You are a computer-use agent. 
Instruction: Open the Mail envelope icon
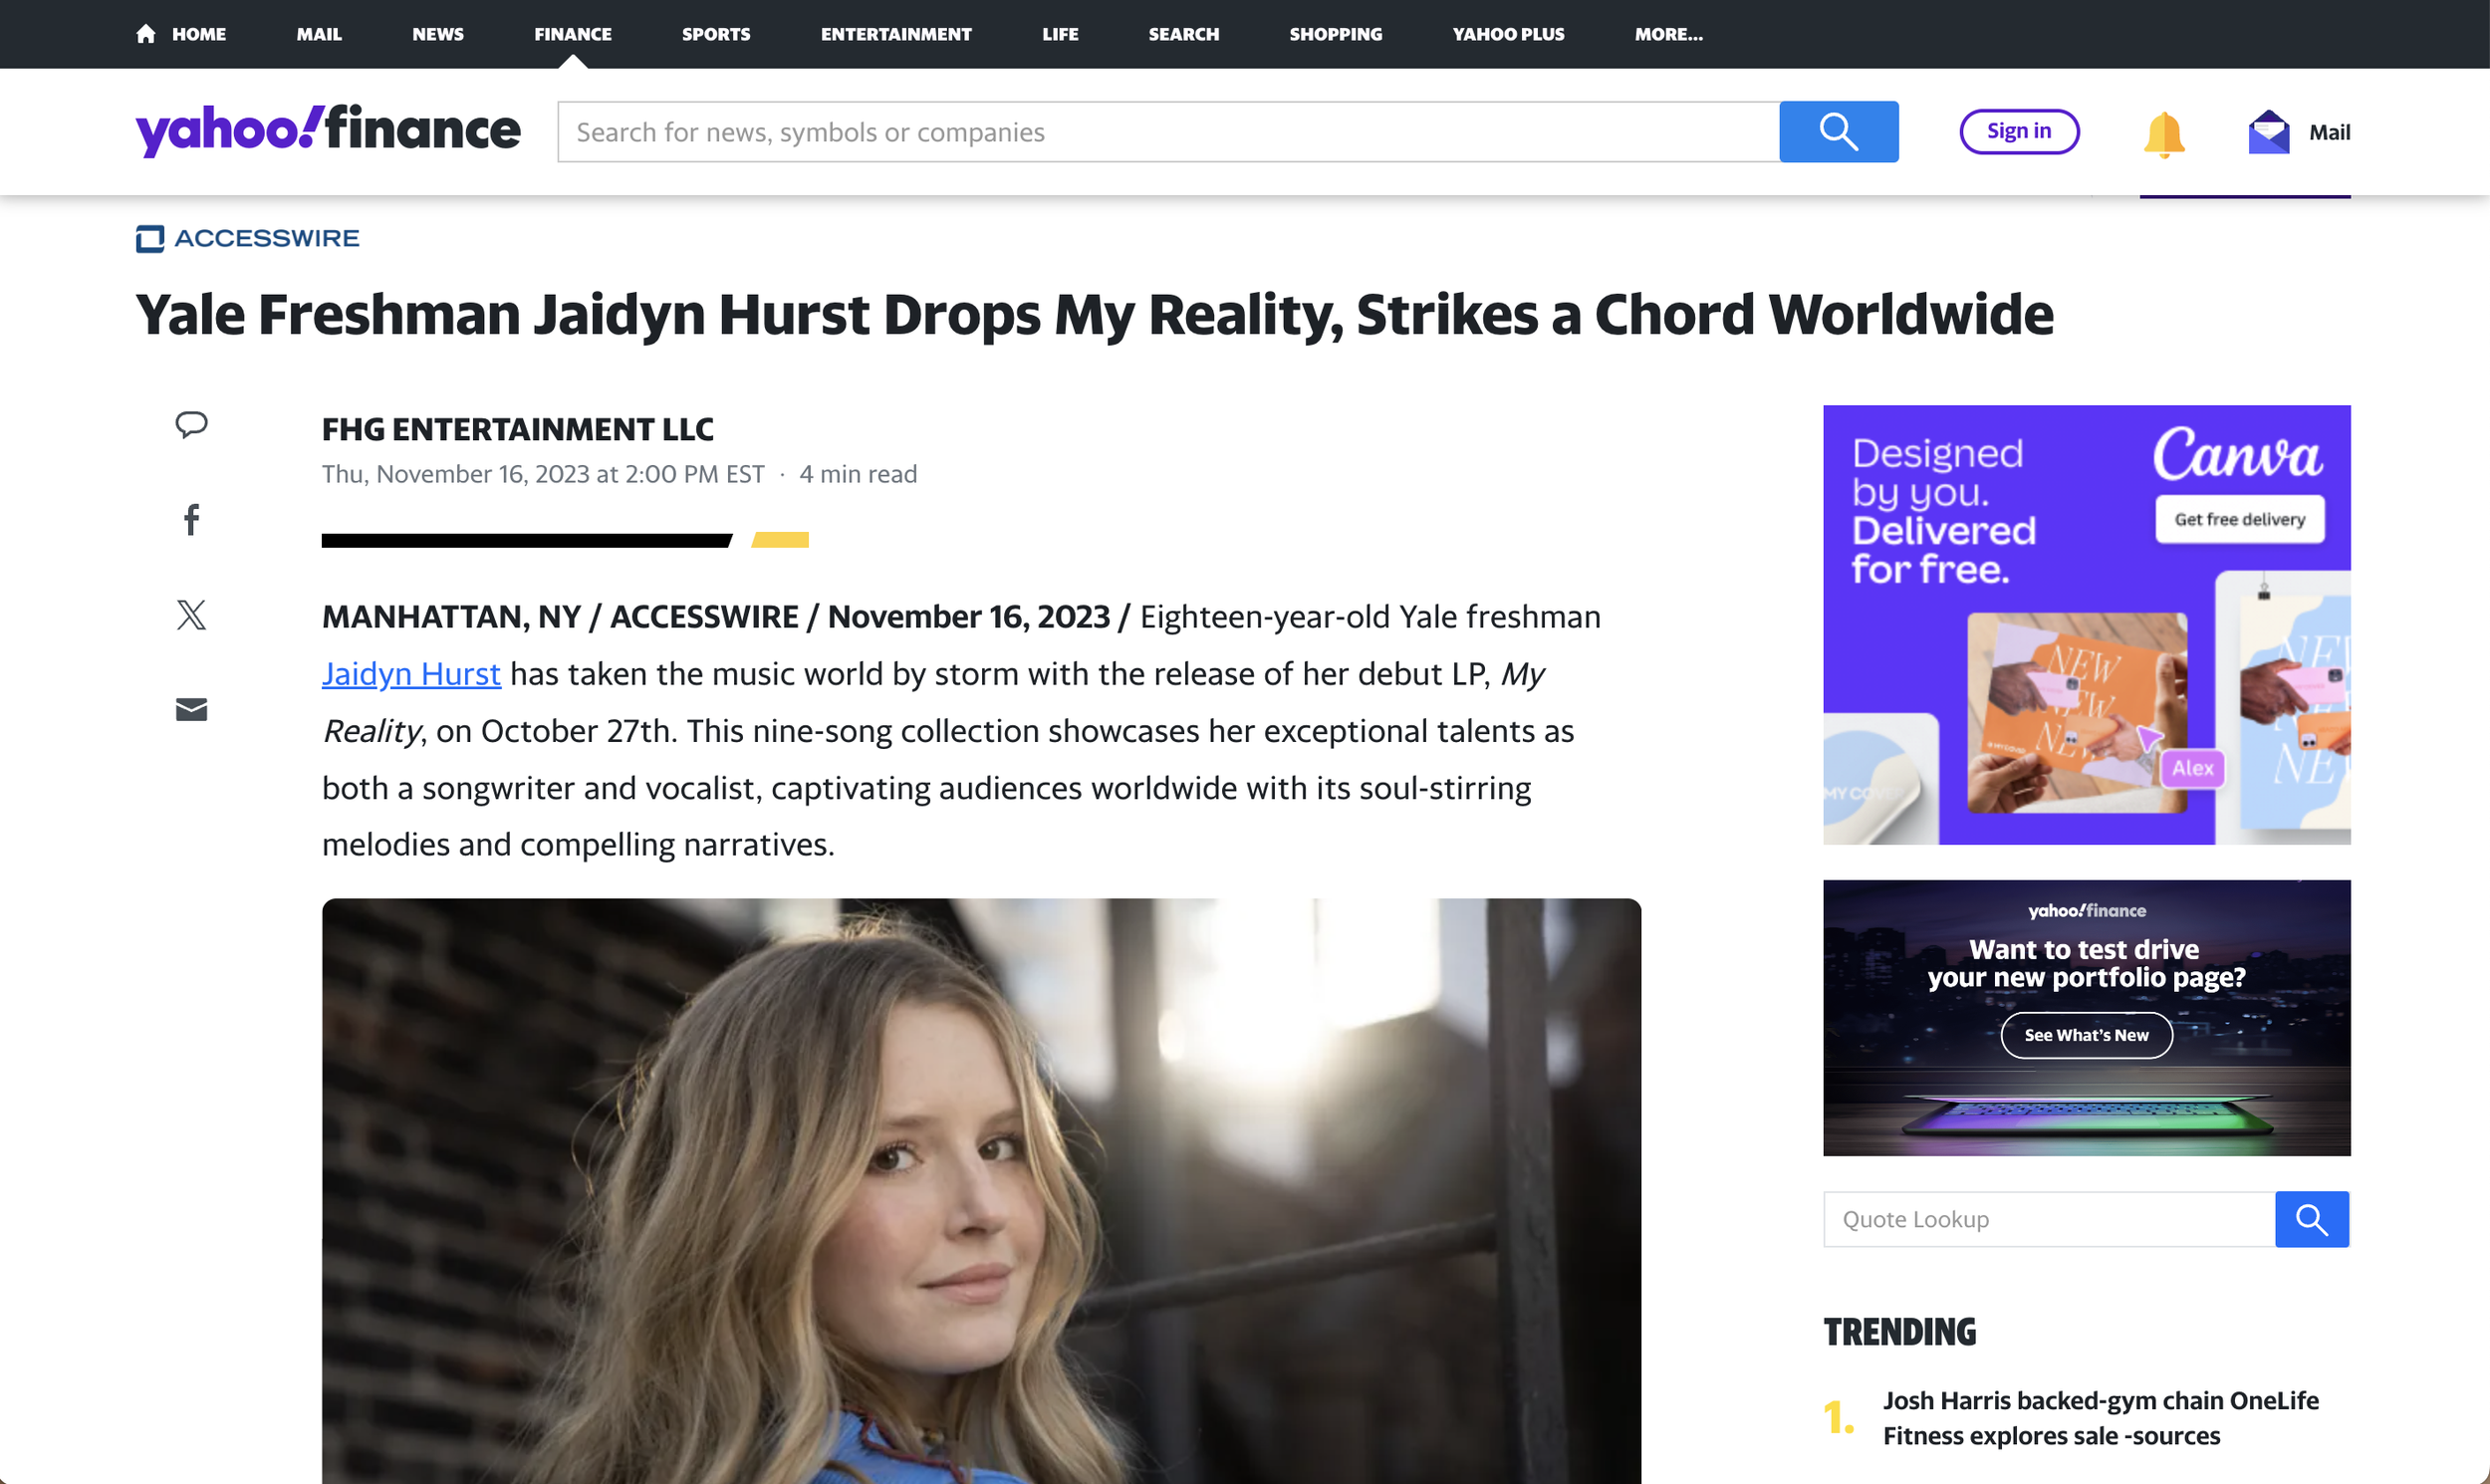point(2268,132)
